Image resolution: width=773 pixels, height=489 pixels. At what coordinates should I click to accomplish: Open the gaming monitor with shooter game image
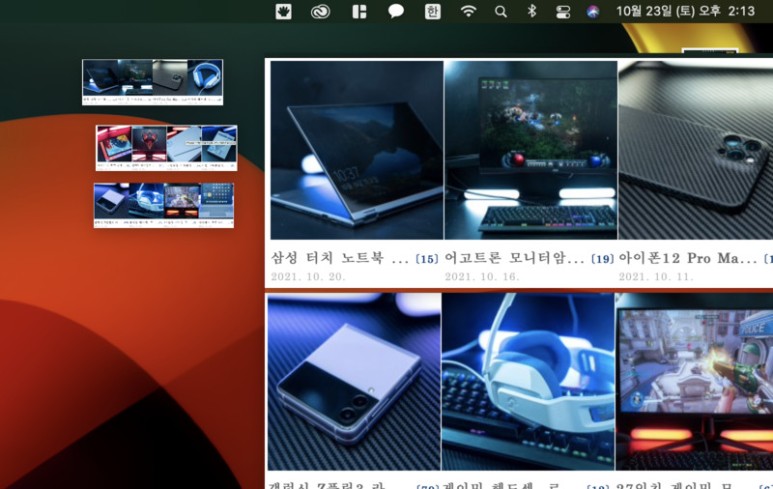tap(694, 382)
